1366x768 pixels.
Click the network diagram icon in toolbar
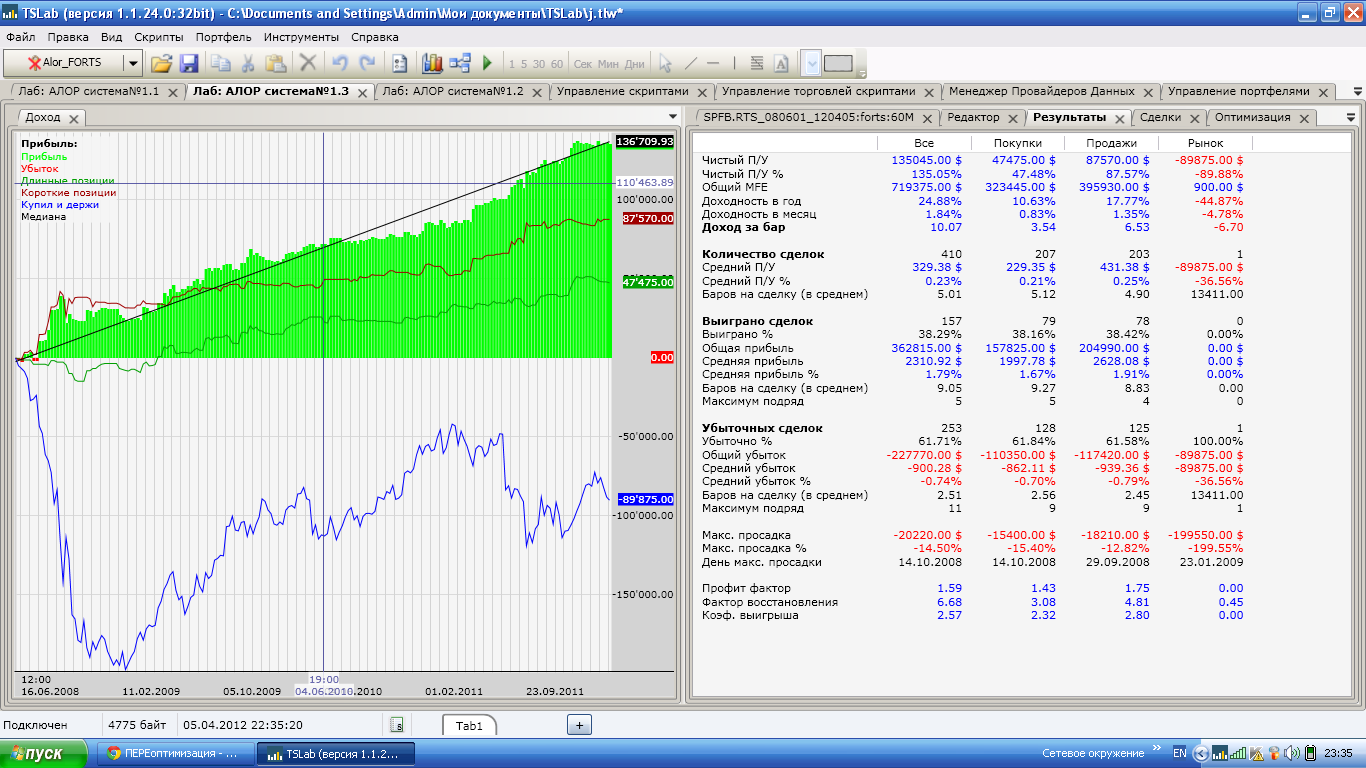click(460, 63)
